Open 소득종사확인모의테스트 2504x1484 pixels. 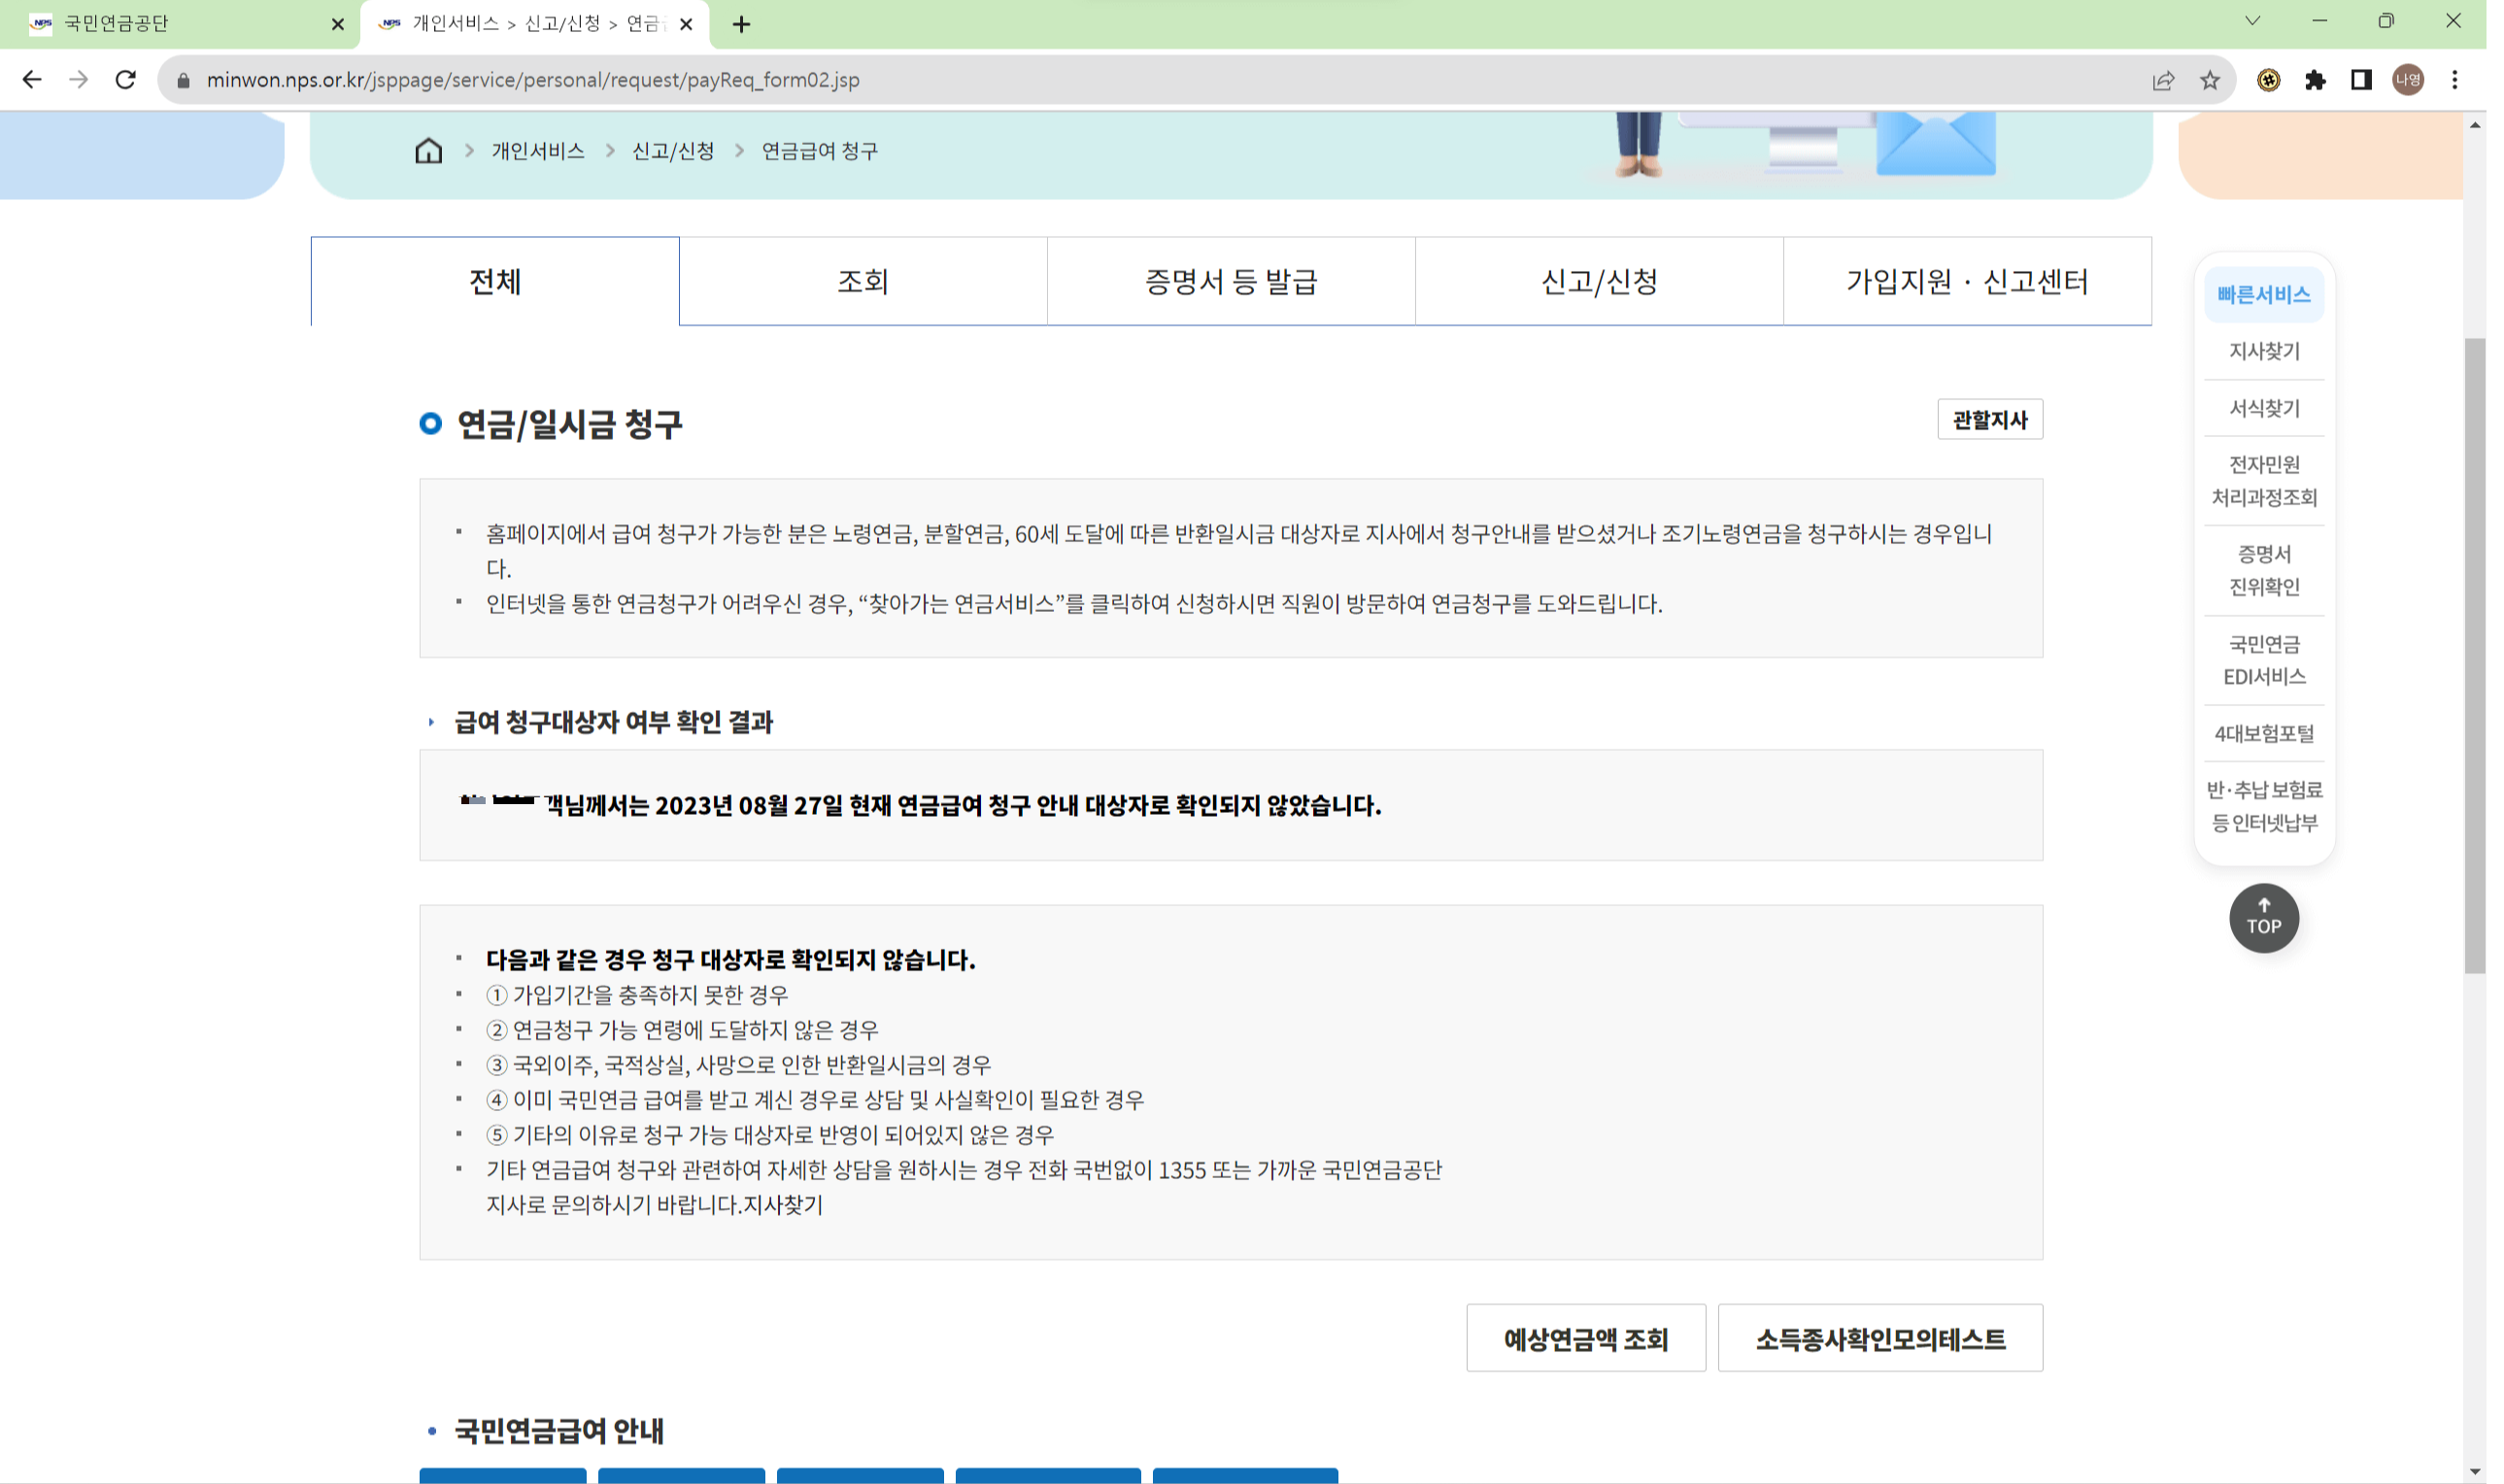1880,1338
